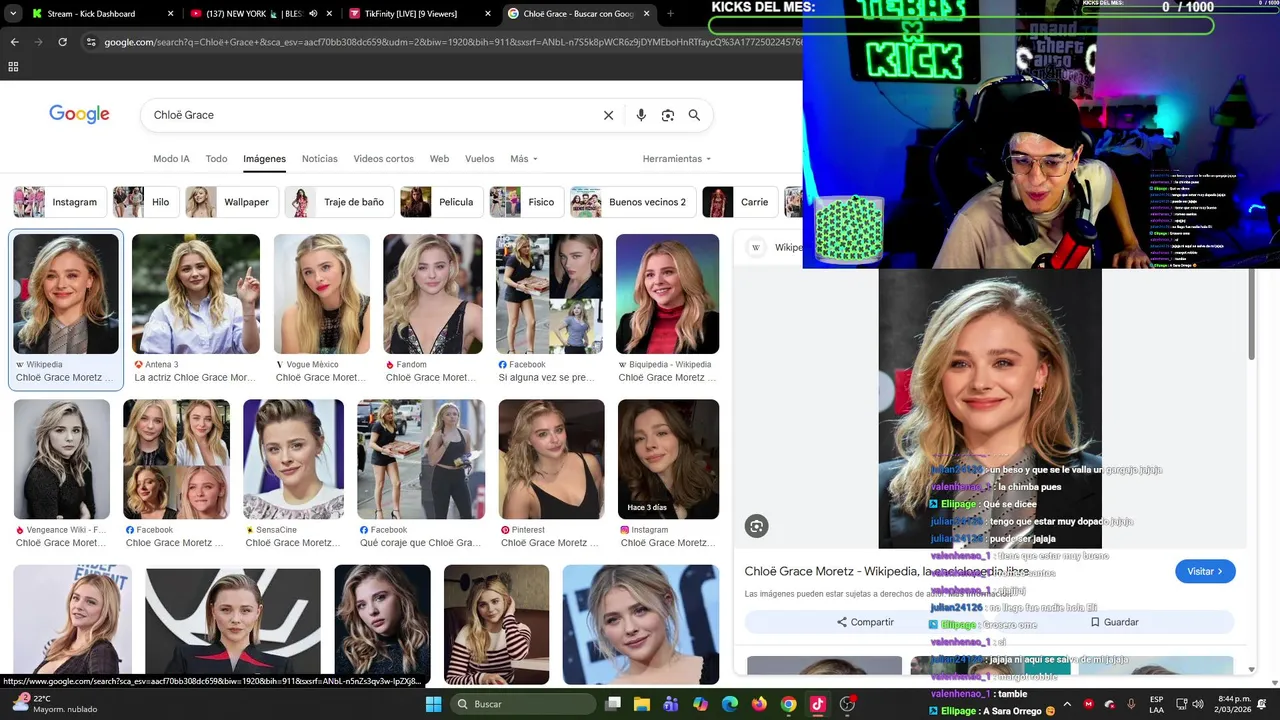The image size is (1280, 720).
Task: Click Compartir in the preview panel
Action: coord(866,622)
